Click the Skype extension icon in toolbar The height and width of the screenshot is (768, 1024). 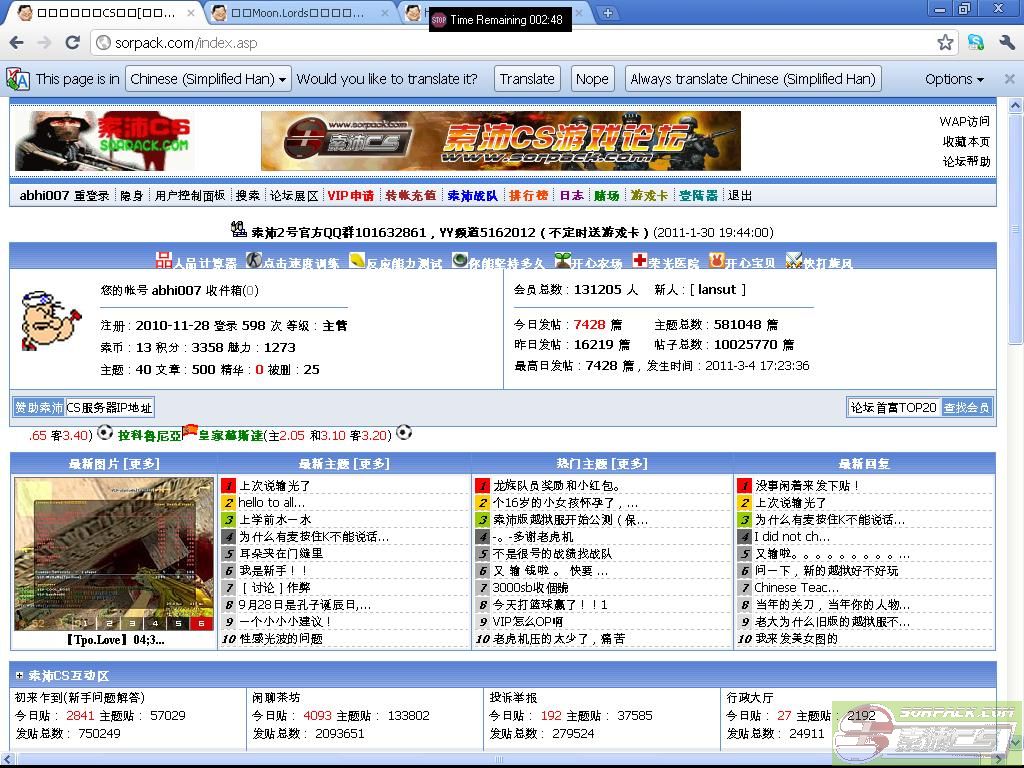click(975, 42)
